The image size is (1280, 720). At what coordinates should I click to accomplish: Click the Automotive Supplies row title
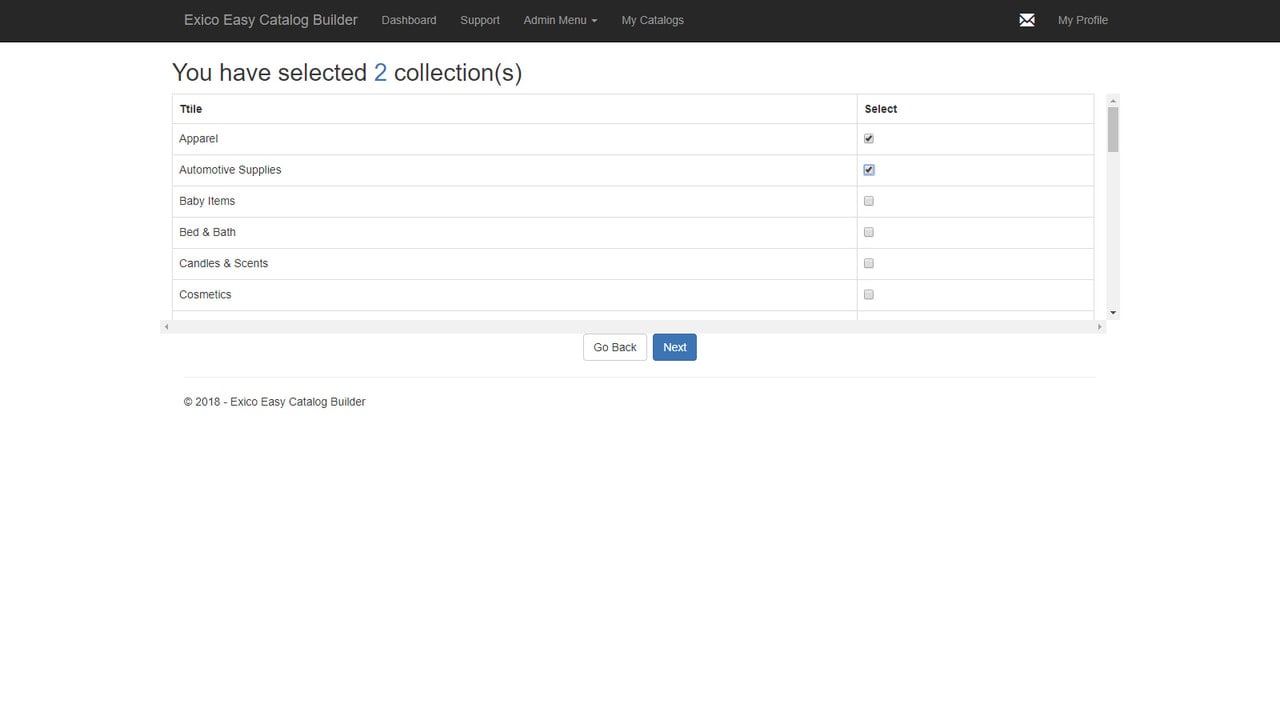pos(230,170)
